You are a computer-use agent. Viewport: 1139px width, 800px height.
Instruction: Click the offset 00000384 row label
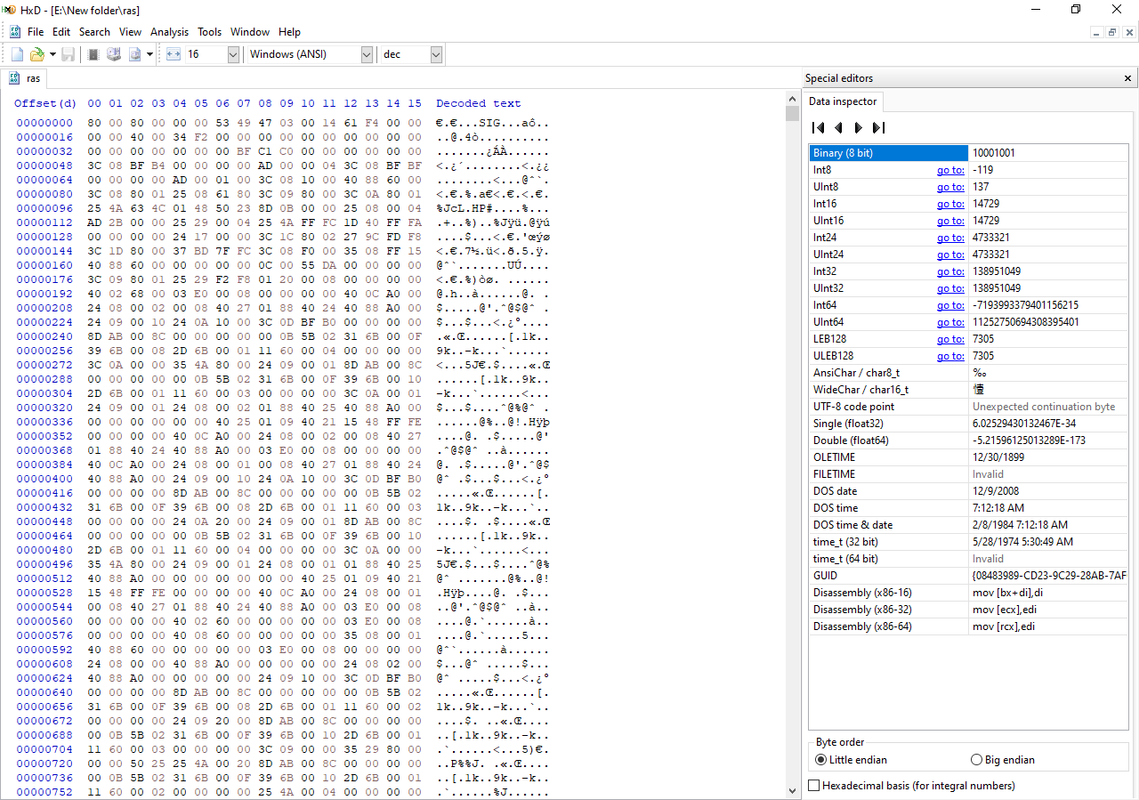45,465
